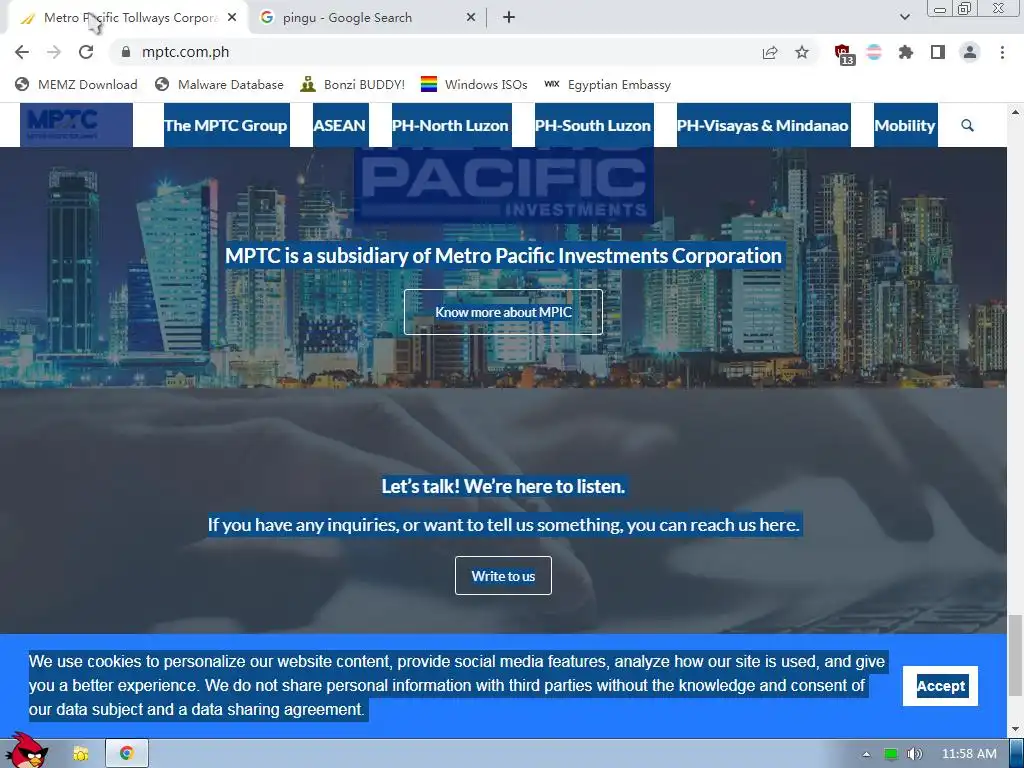Expand the tab search dropdown arrow
This screenshot has width=1024, height=768.
pos(904,17)
